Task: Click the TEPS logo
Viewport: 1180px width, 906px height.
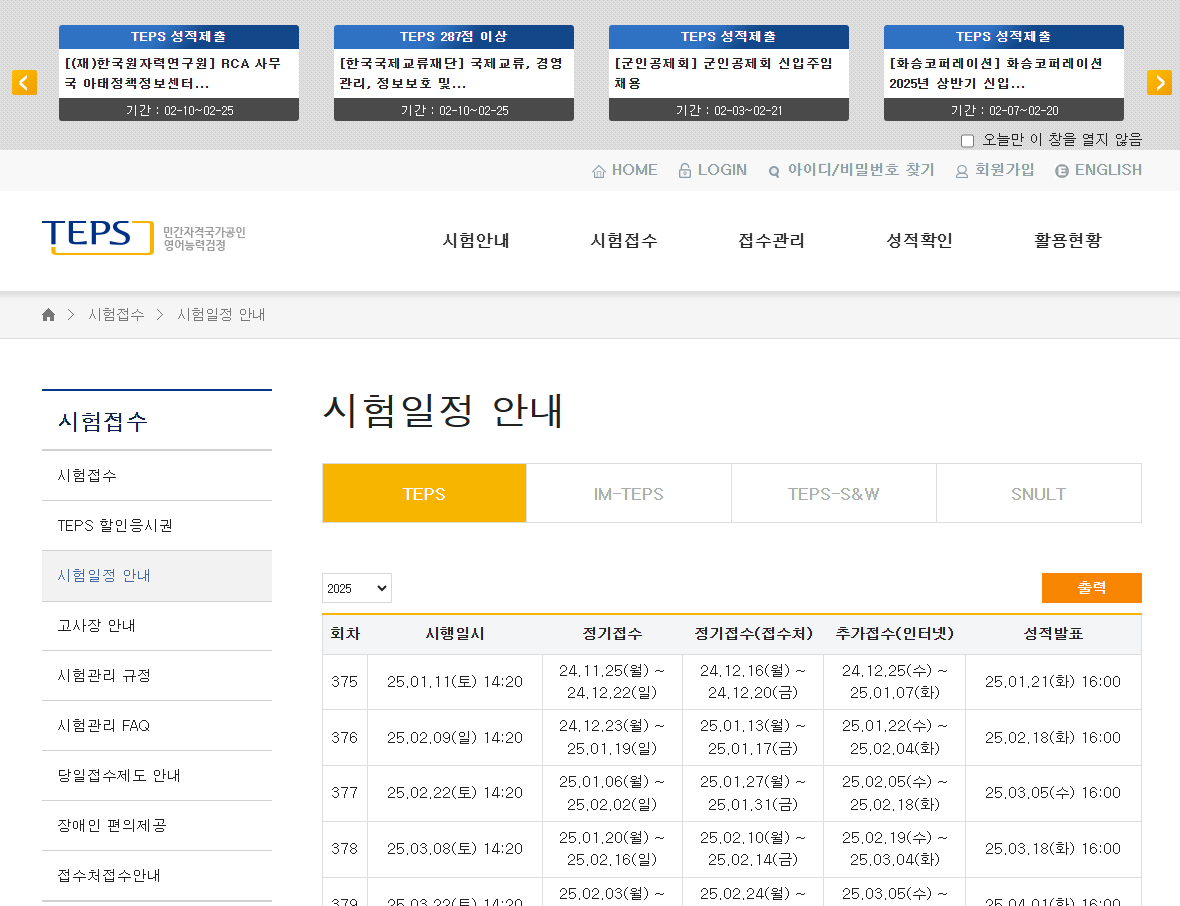Action: (x=98, y=237)
